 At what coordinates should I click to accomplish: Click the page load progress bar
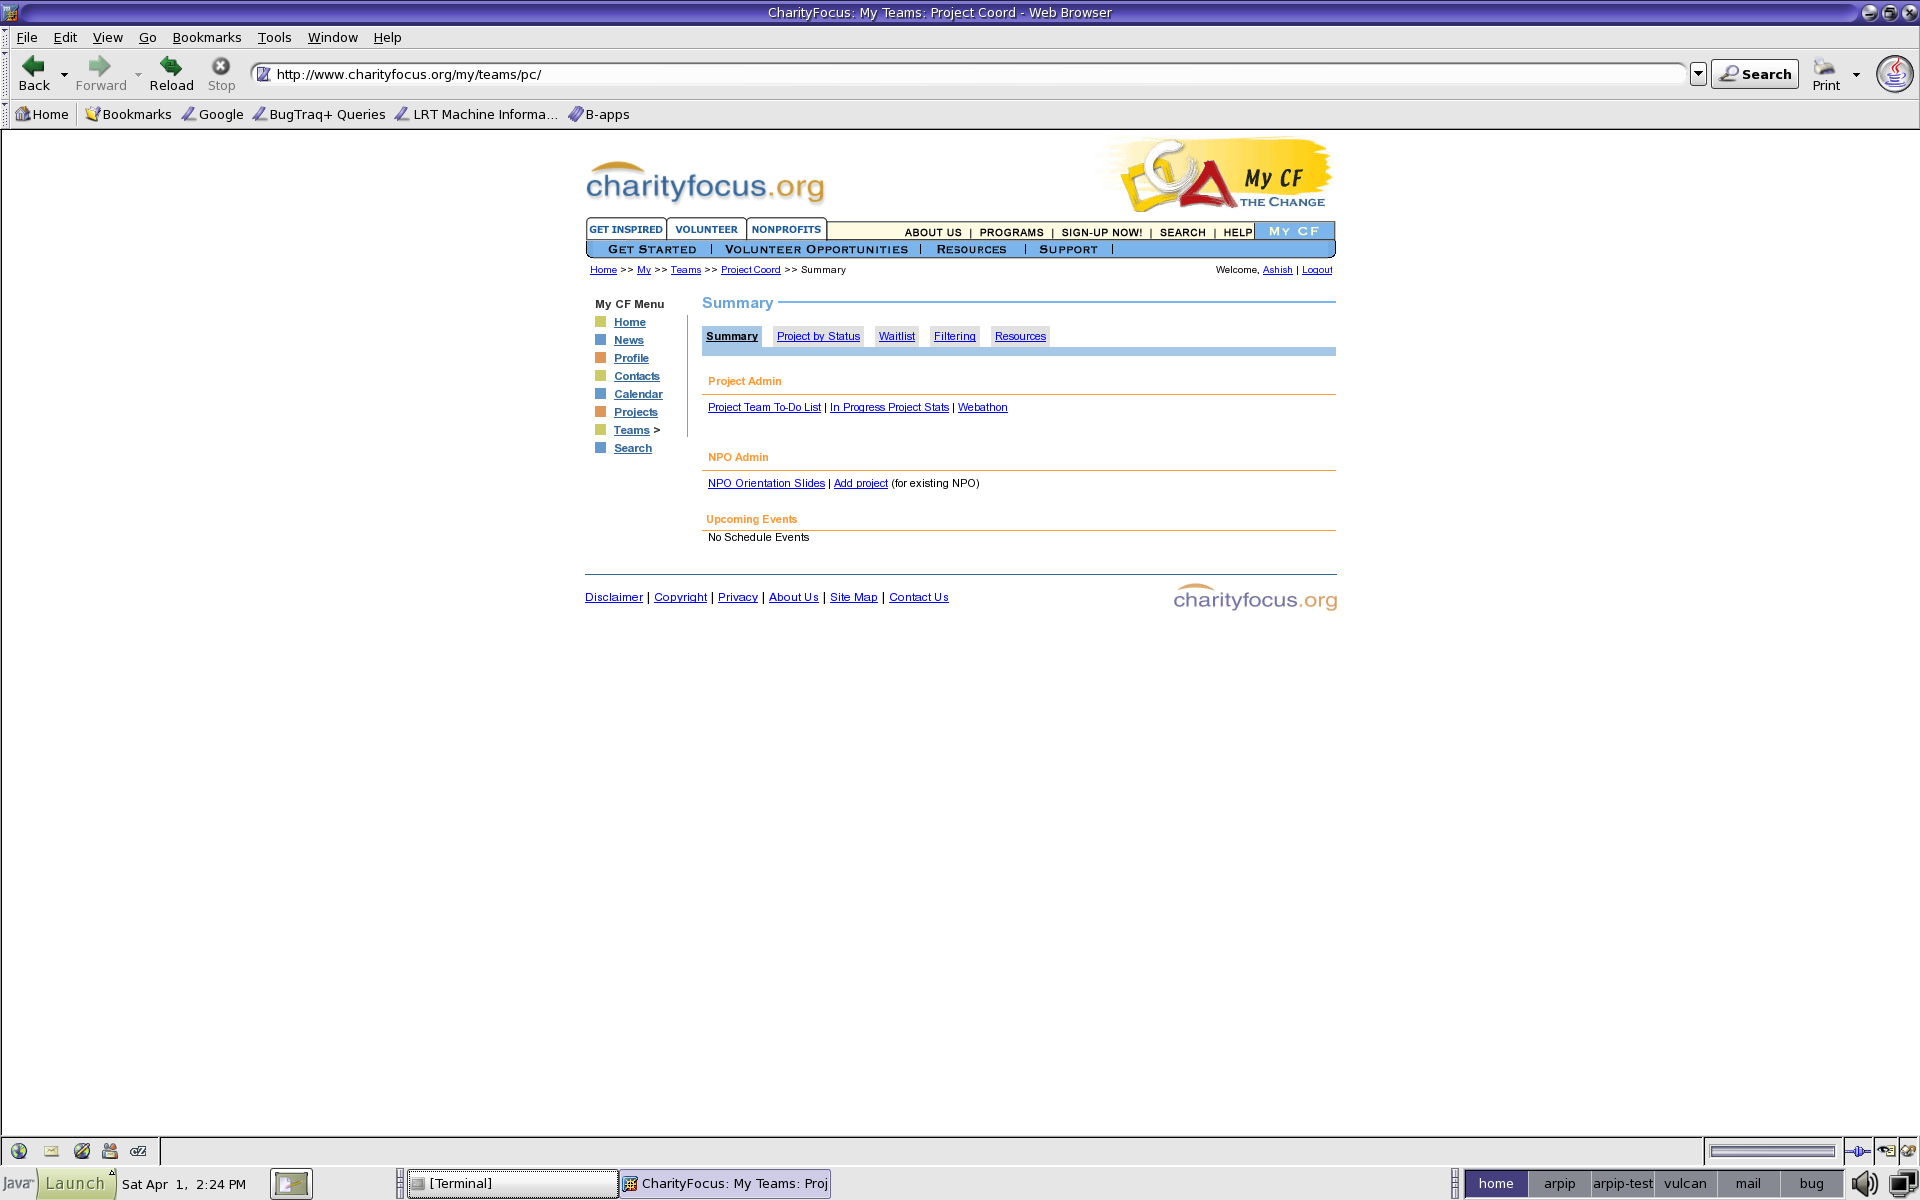pos(1772,1151)
